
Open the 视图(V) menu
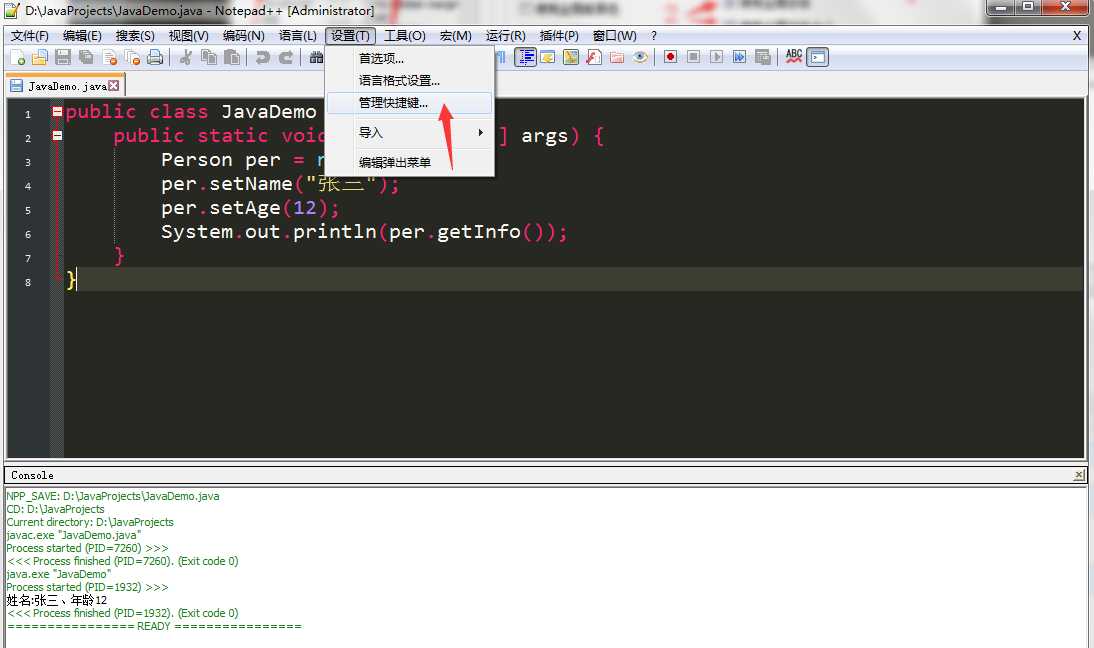coord(188,36)
